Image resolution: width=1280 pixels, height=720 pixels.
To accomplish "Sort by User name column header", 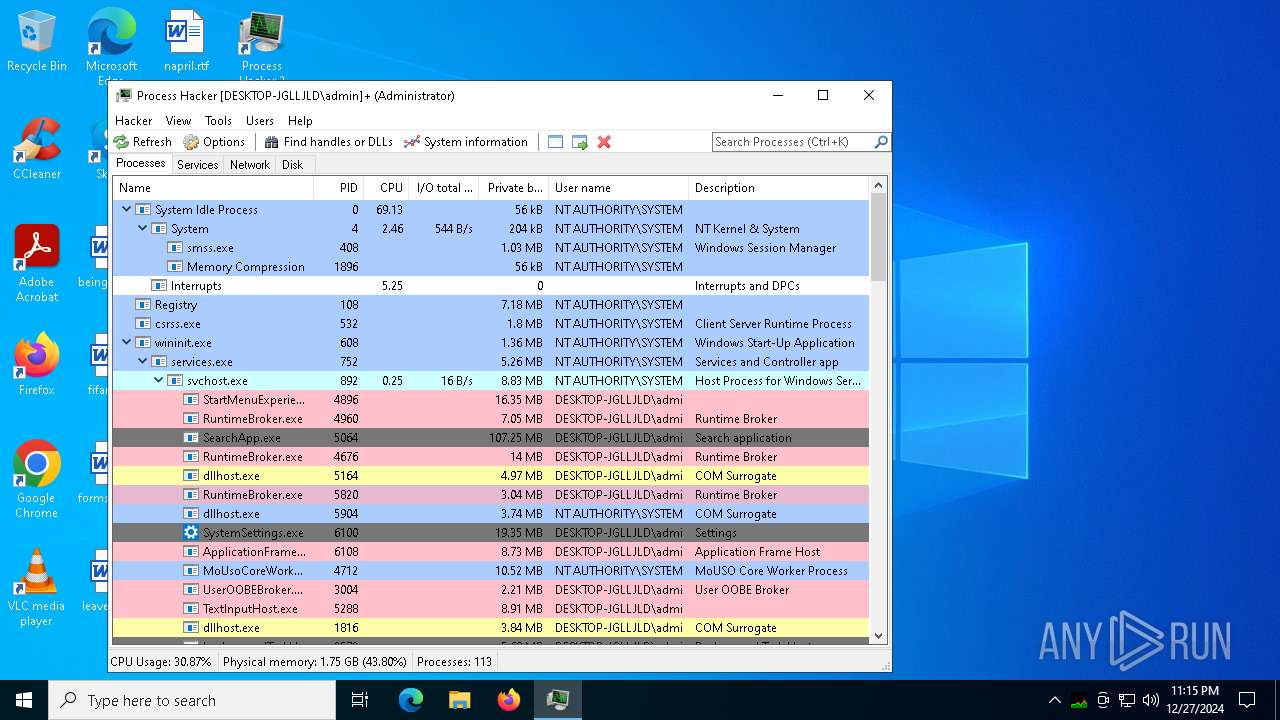I will click(x=619, y=188).
